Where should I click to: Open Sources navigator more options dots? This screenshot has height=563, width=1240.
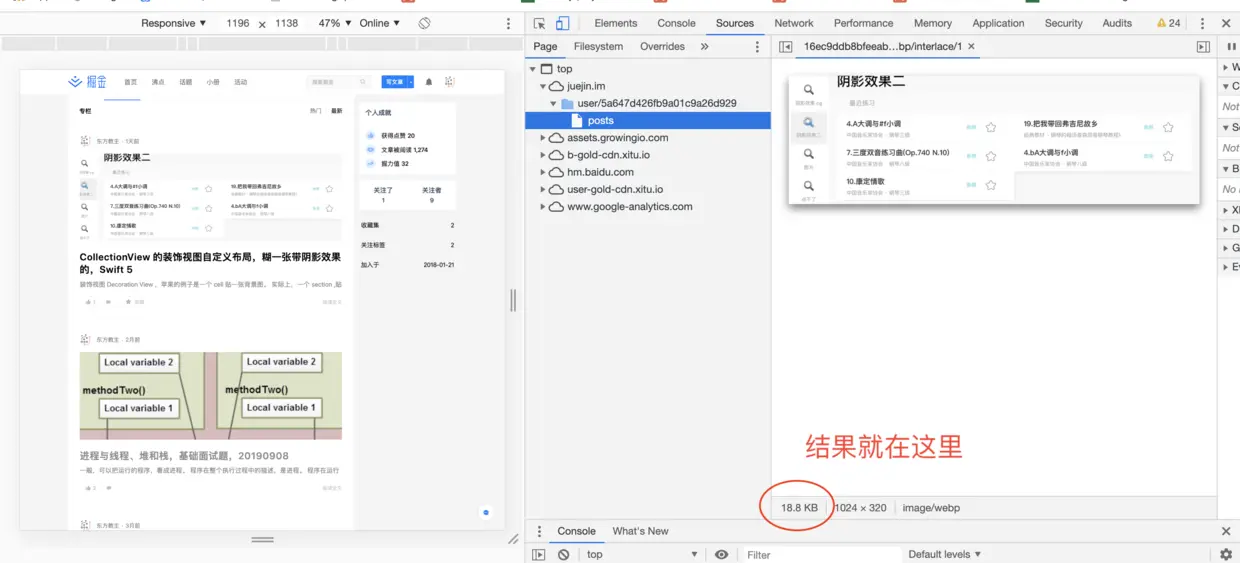(757, 47)
